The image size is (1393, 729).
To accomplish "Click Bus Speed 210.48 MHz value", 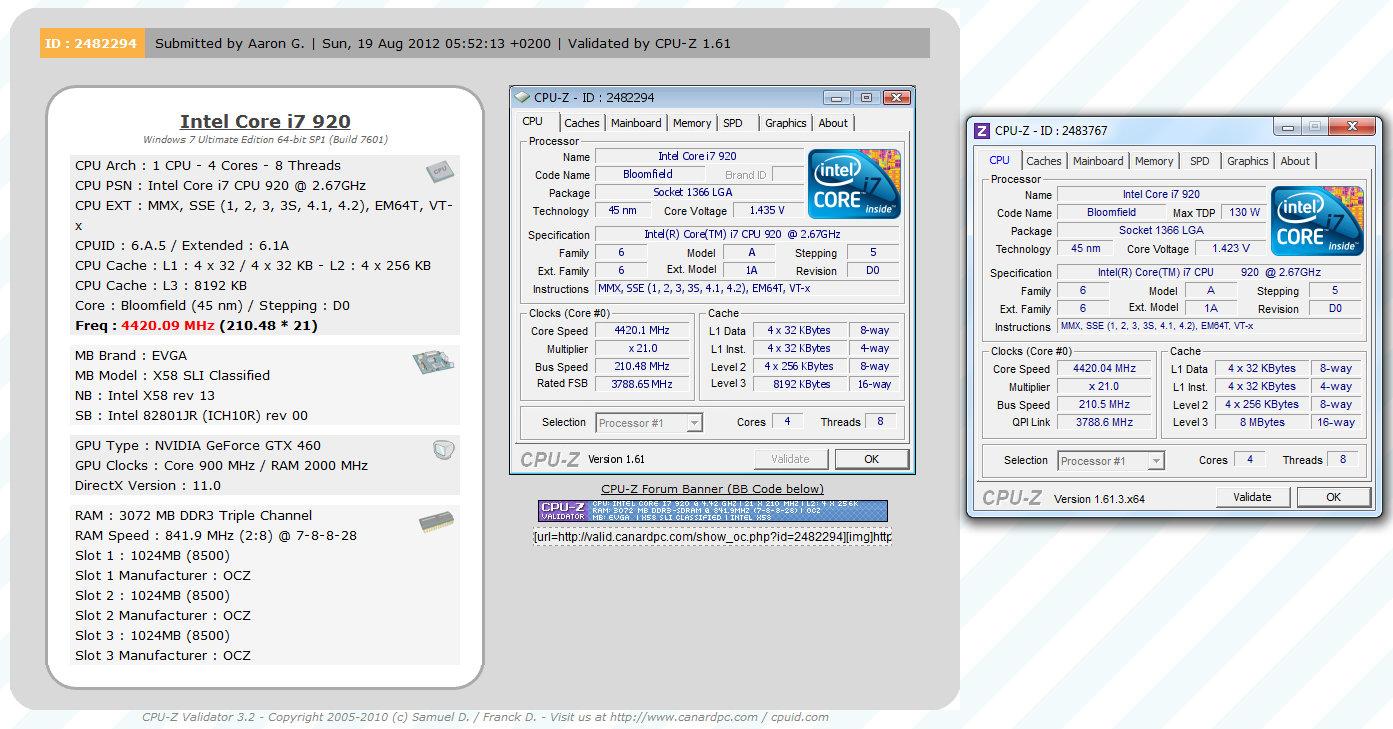I will click(642, 367).
